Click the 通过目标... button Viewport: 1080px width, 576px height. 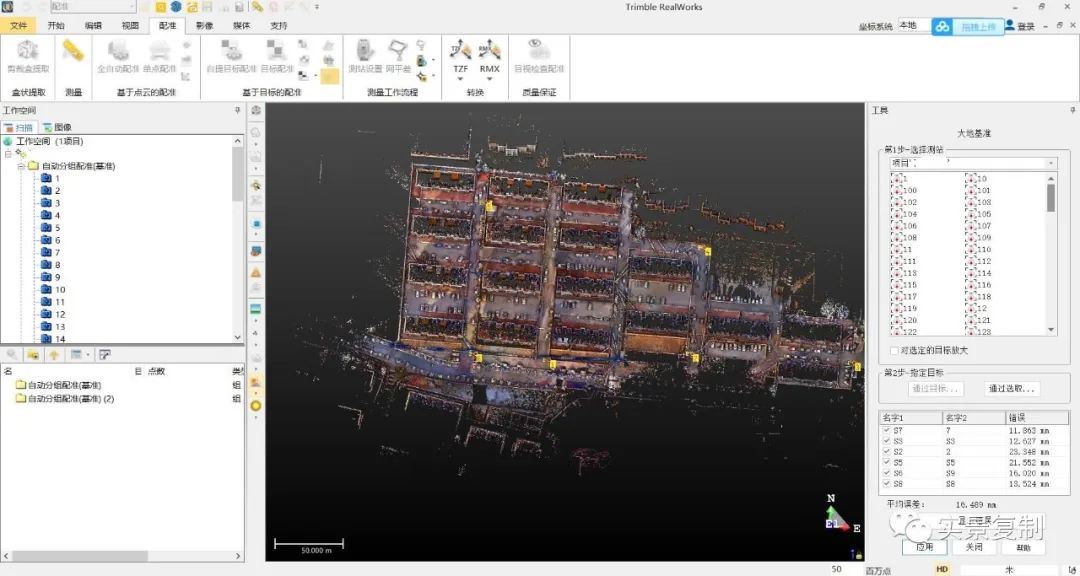pyautogui.click(x=935, y=389)
